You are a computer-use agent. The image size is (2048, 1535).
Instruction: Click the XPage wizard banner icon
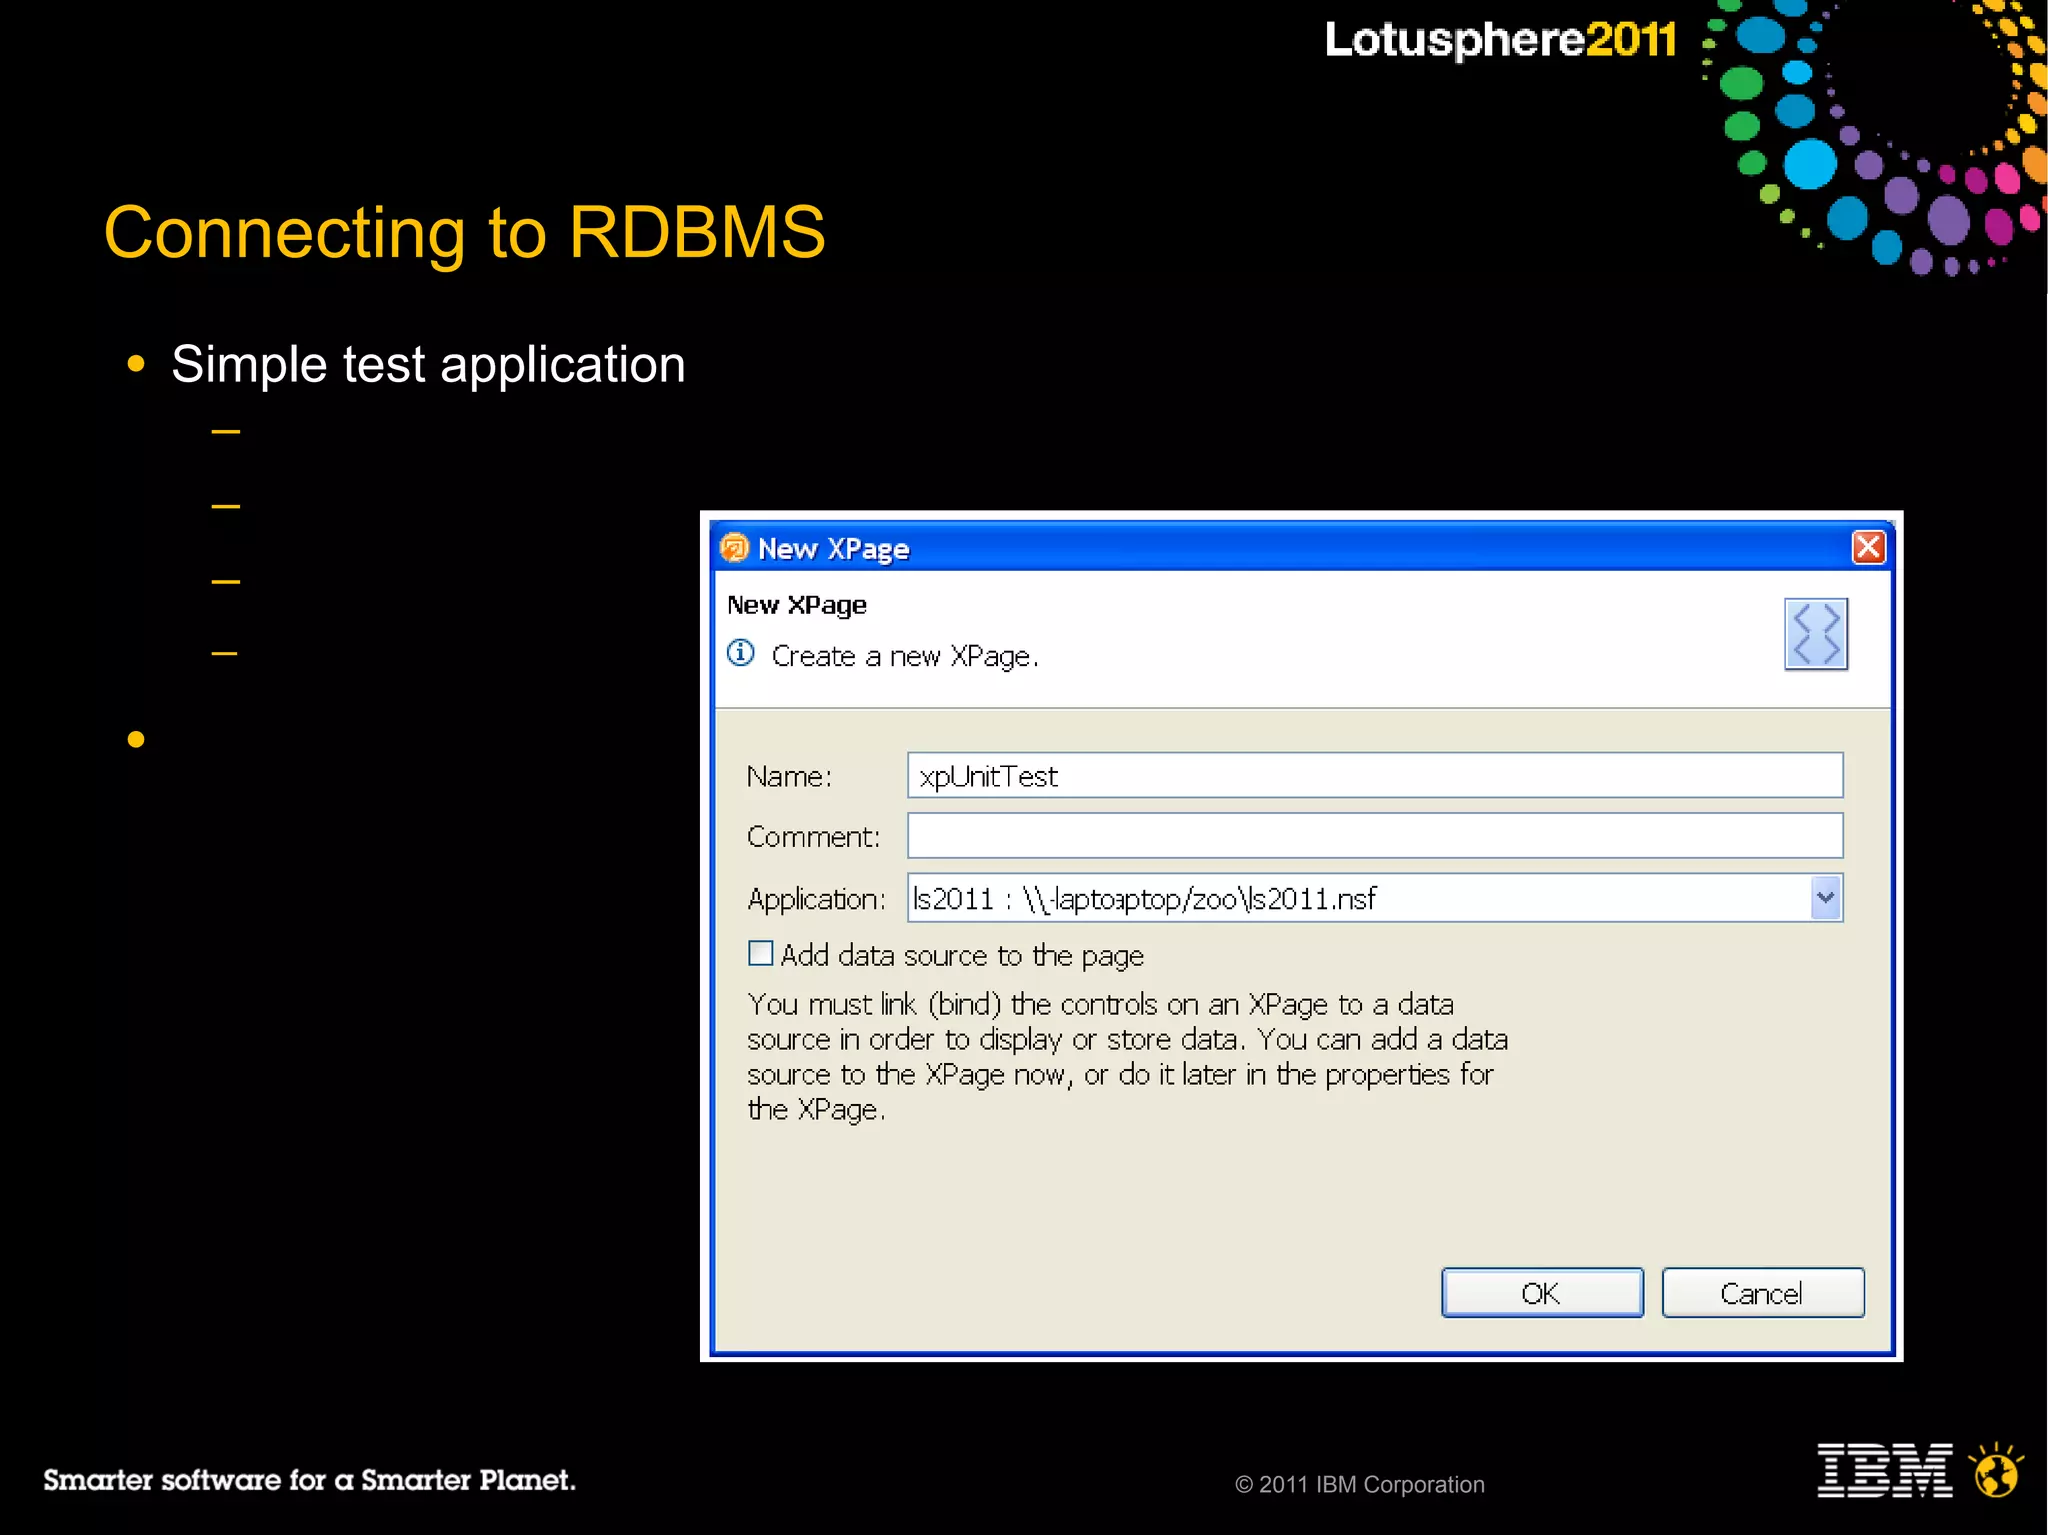(x=1815, y=633)
